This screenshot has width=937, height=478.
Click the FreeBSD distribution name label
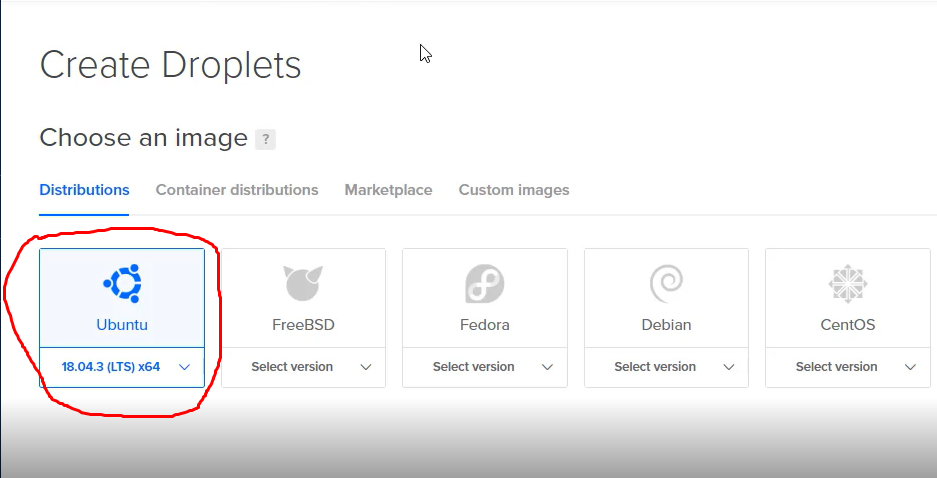(x=304, y=325)
